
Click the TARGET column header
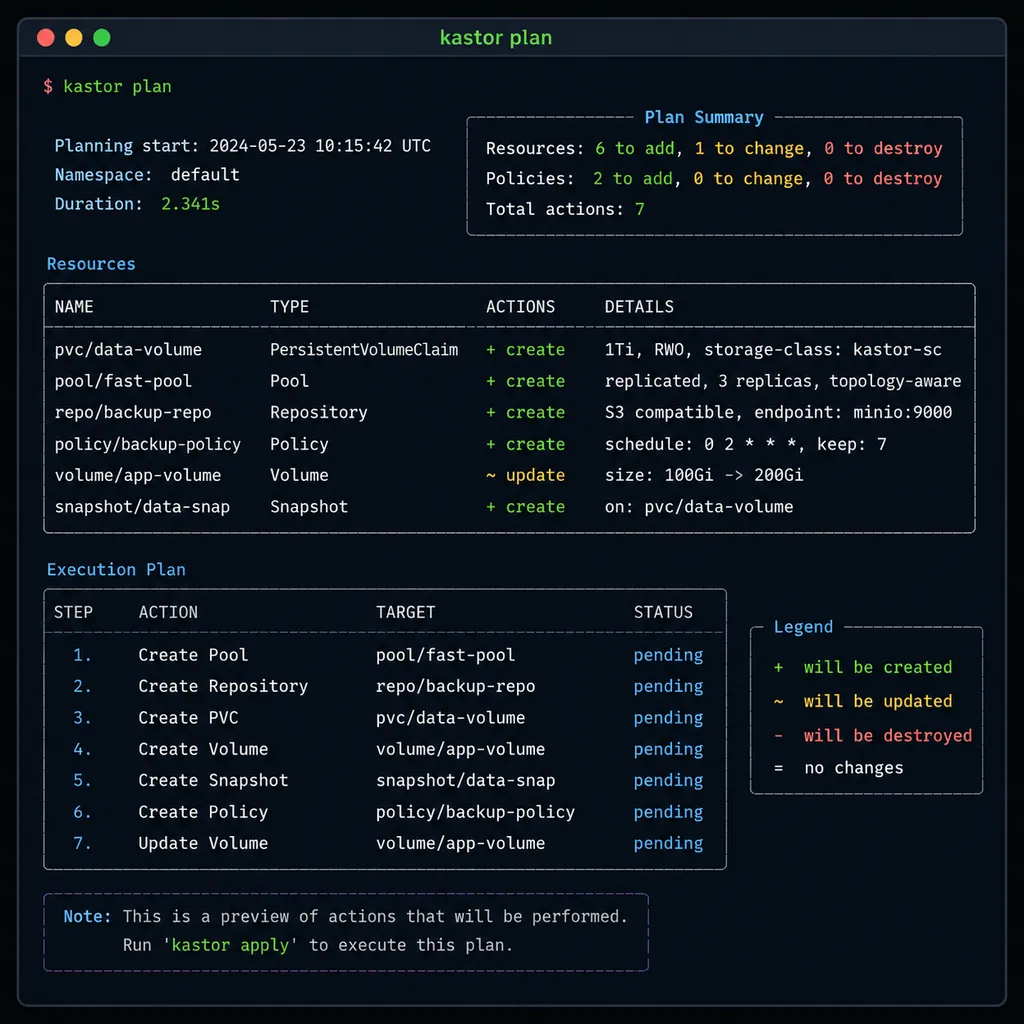tap(406, 613)
